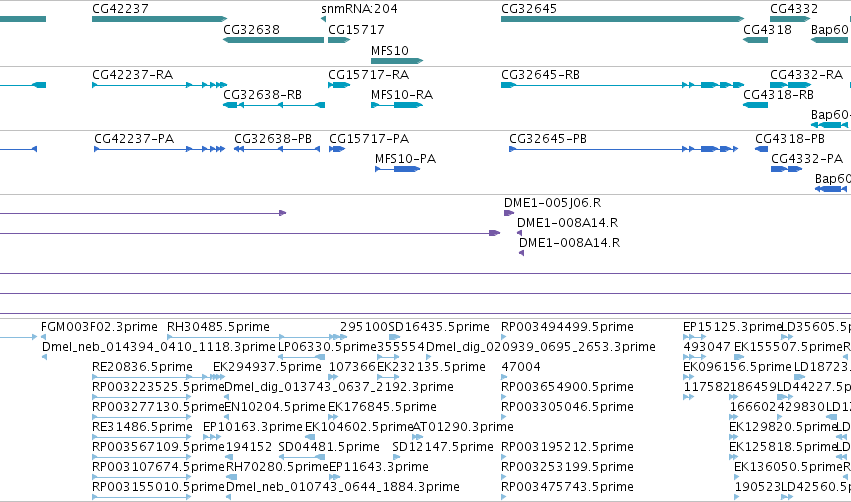The width and height of the screenshot is (851, 502).
Task: Select protein CG4332-PA
Action: click(x=807, y=158)
